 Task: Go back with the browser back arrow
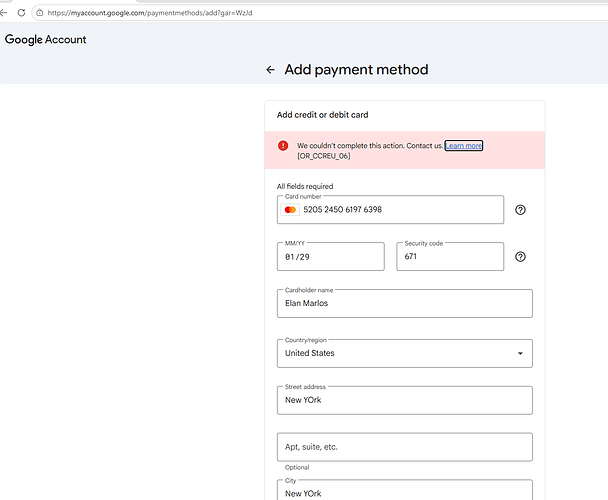(3, 13)
